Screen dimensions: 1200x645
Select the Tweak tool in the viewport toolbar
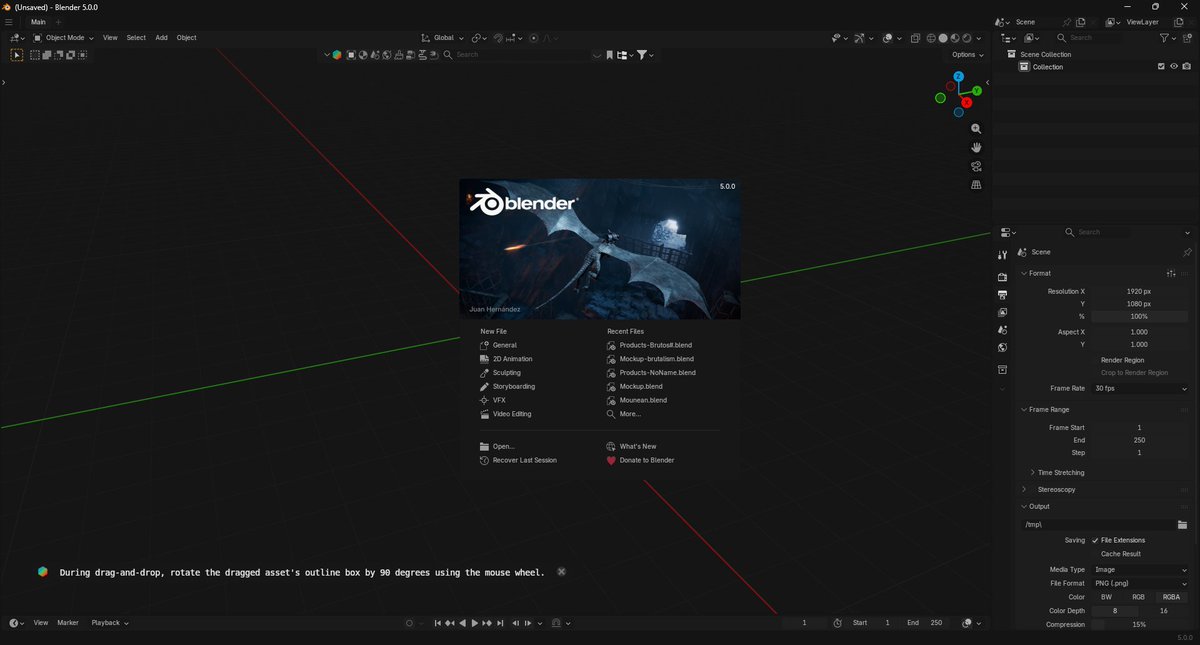(17, 55)
